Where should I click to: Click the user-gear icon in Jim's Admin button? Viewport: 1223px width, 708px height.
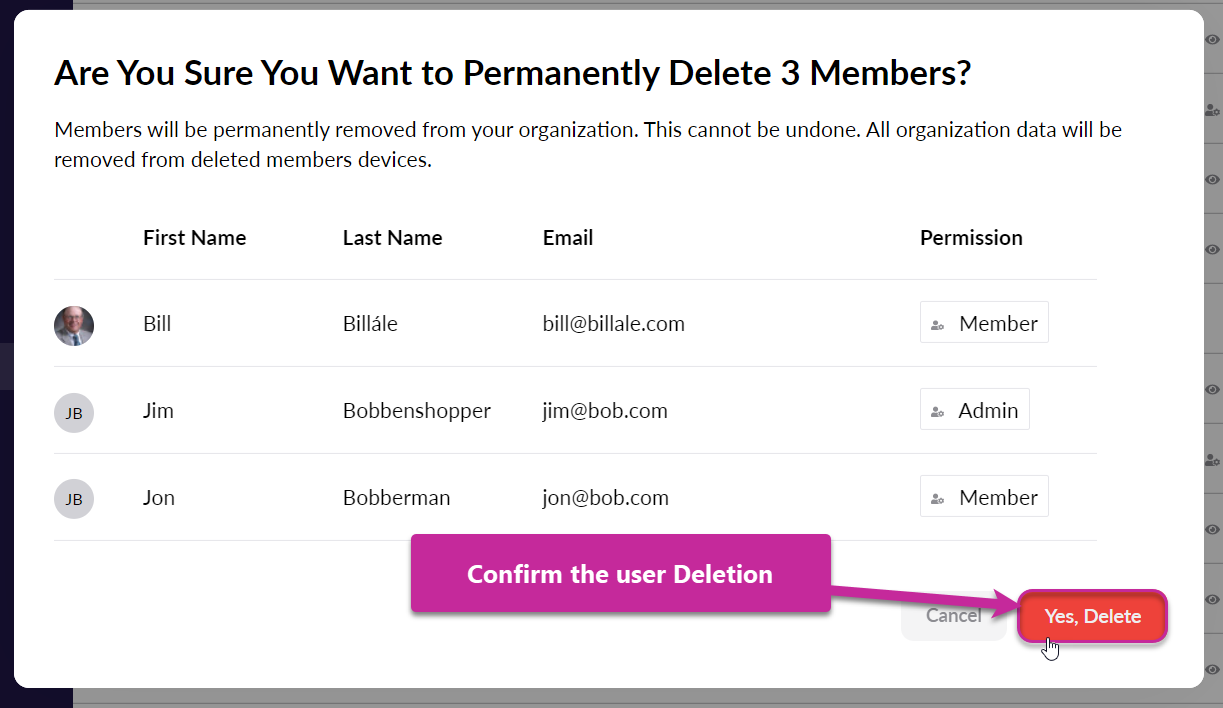[x=938, y=412]
